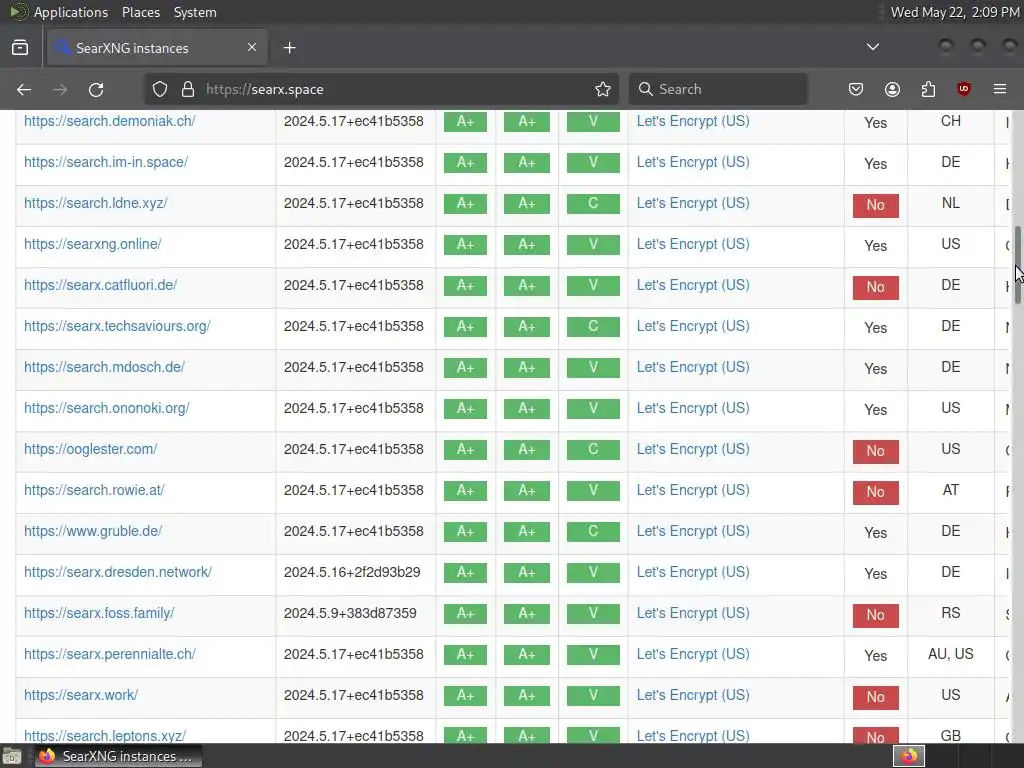The image size is (1024, 768).
Task: Click the red No badge in ooglester.com row
Action: click(876, 451)
